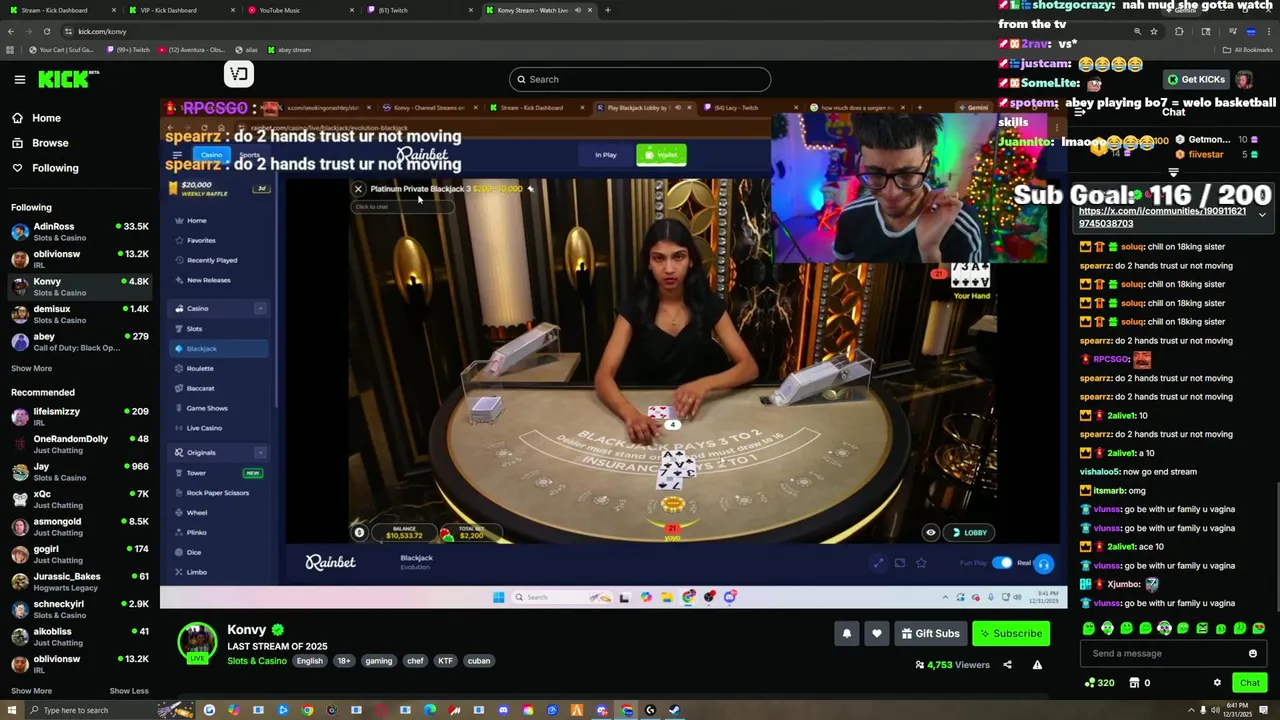The height and width of the screenshot is (720, 1280).
Task: Click the gaming tag
Action: (378, 661)
